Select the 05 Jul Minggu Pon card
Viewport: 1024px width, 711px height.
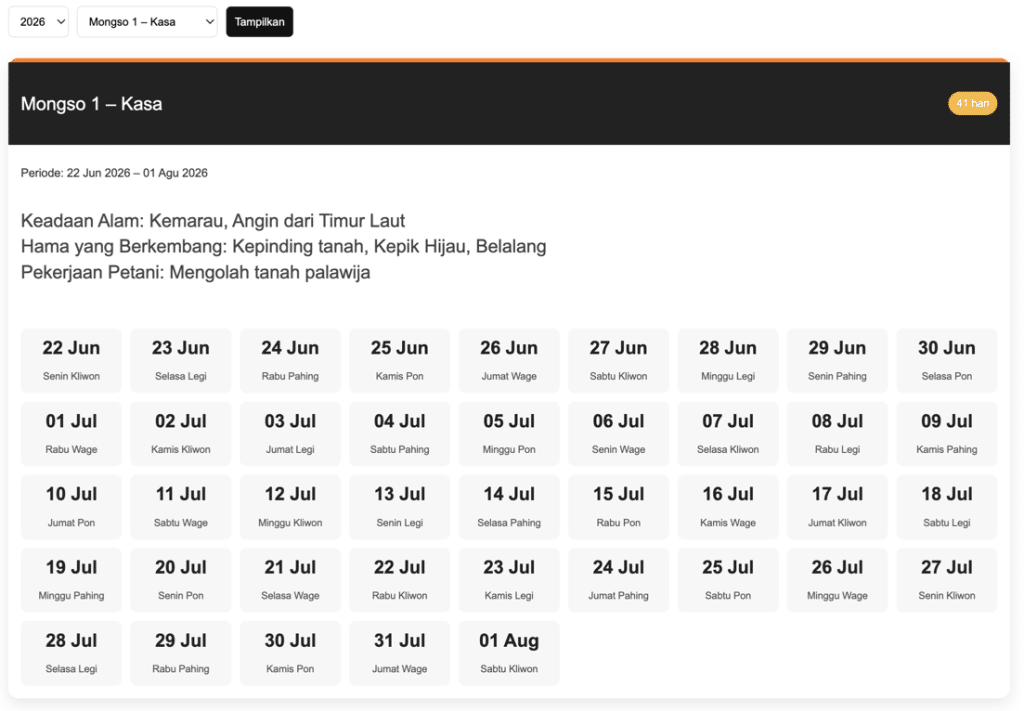(x=509, y=433)
